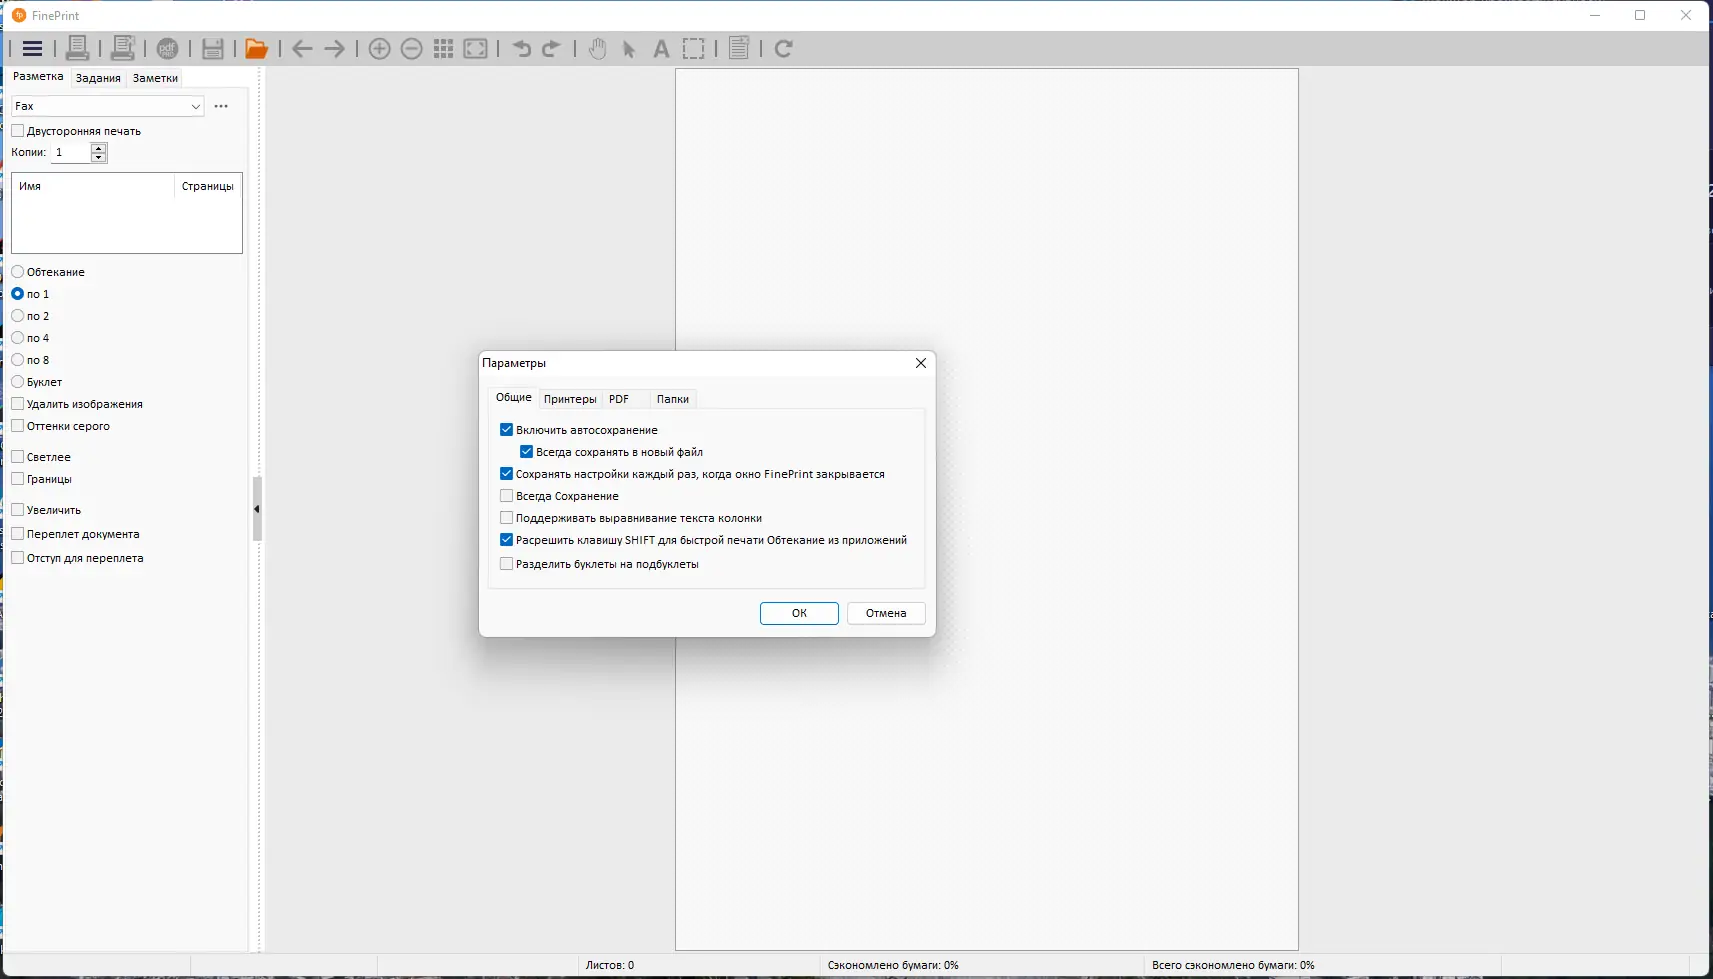Click the fit-to-window toolbar icon
1713x979 pixels.
[476, 48]
